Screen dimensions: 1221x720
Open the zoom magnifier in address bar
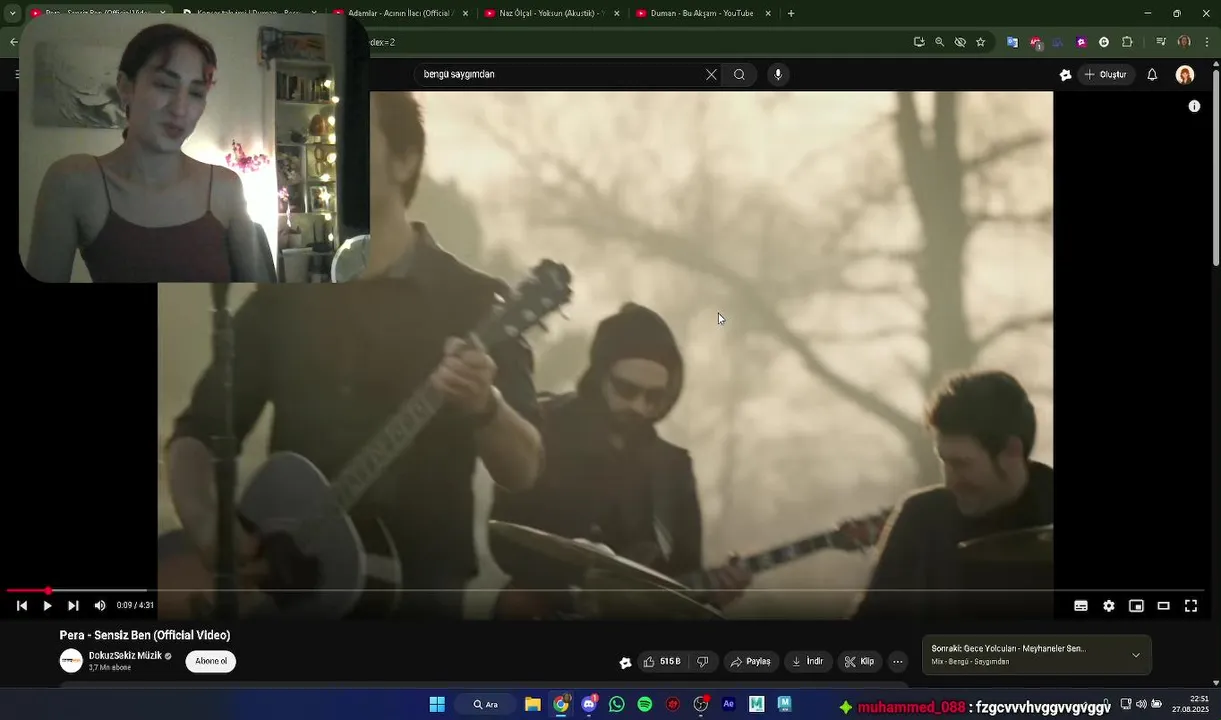(x=939, y=42)
